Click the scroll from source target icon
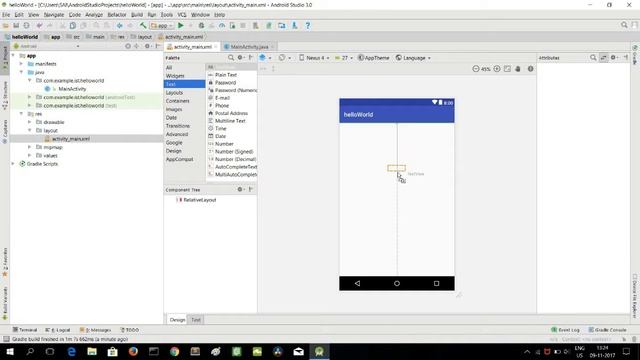The image size is (640, 360). 128,46
